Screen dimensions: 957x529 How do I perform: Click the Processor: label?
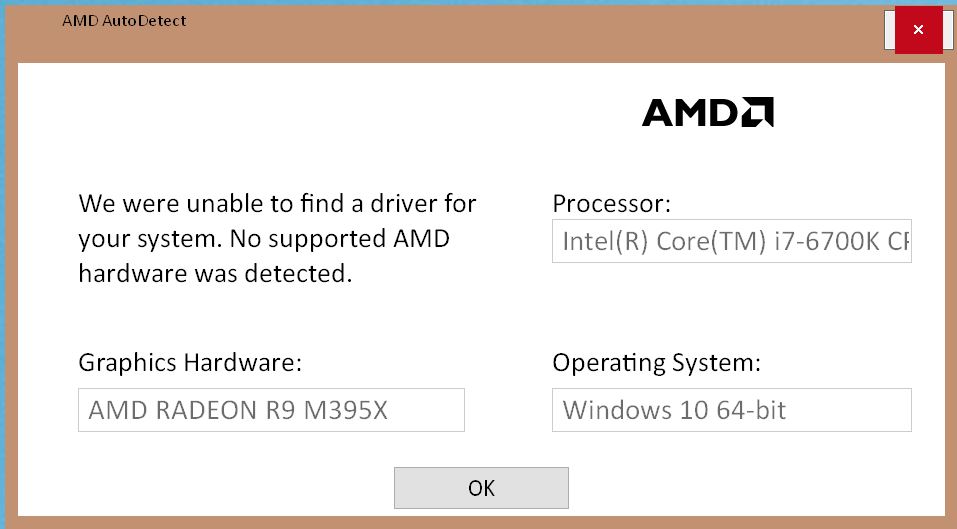click(611, 204)
